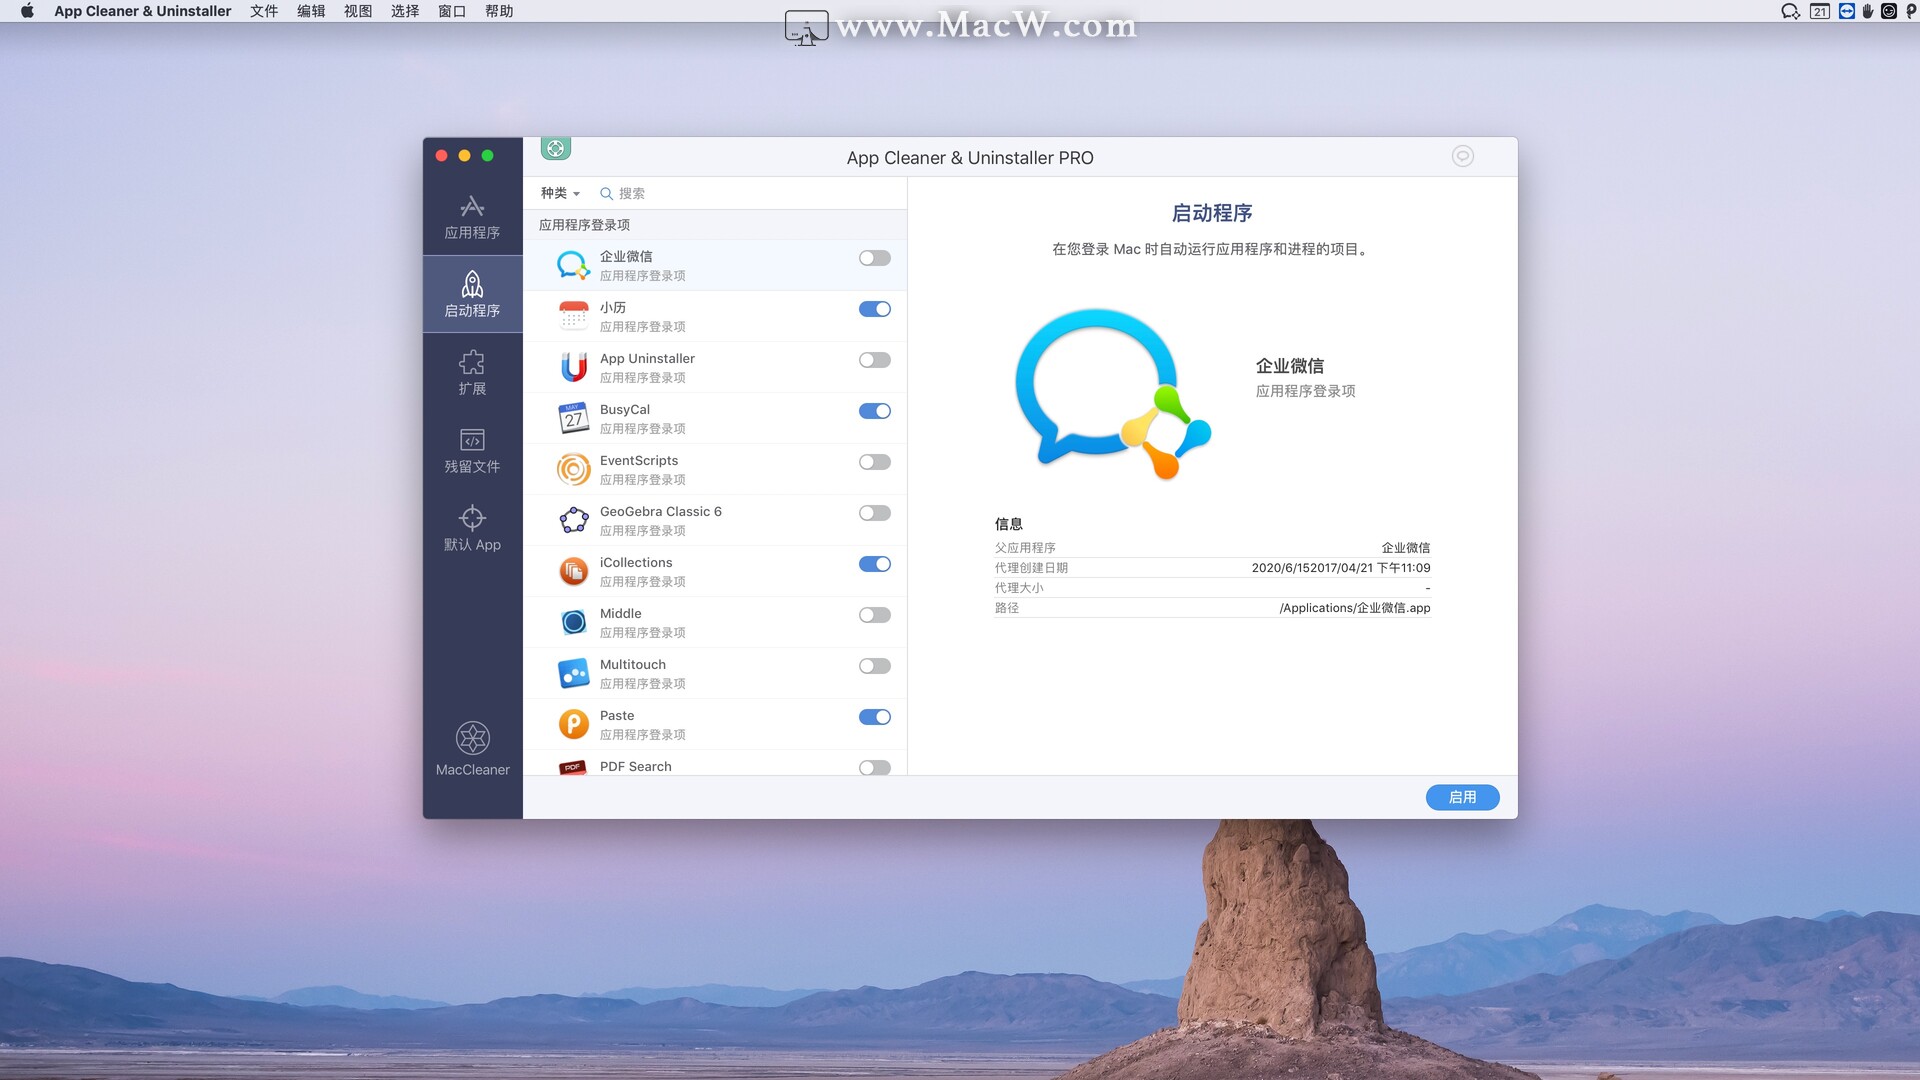Open the chat feedback bubble icon
Viewport: 1920px width, 1080px height.
tap(1462, 156)
